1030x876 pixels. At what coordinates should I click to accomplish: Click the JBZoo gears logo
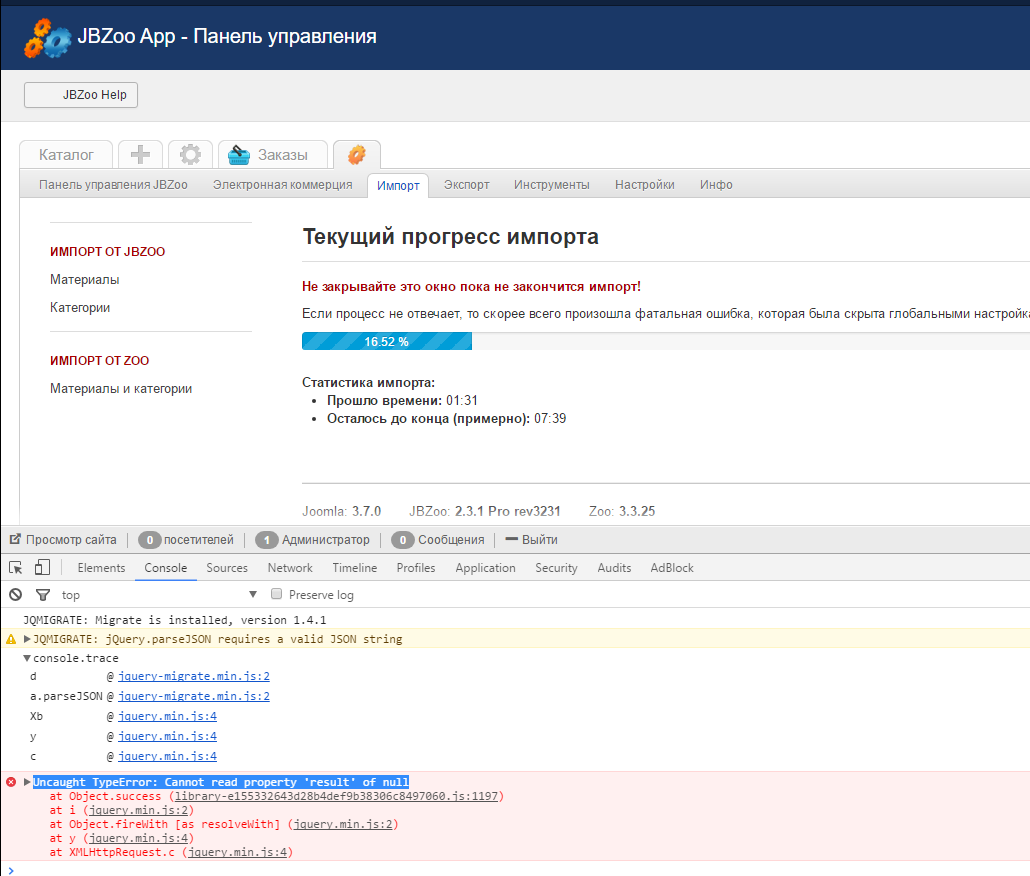47,37
